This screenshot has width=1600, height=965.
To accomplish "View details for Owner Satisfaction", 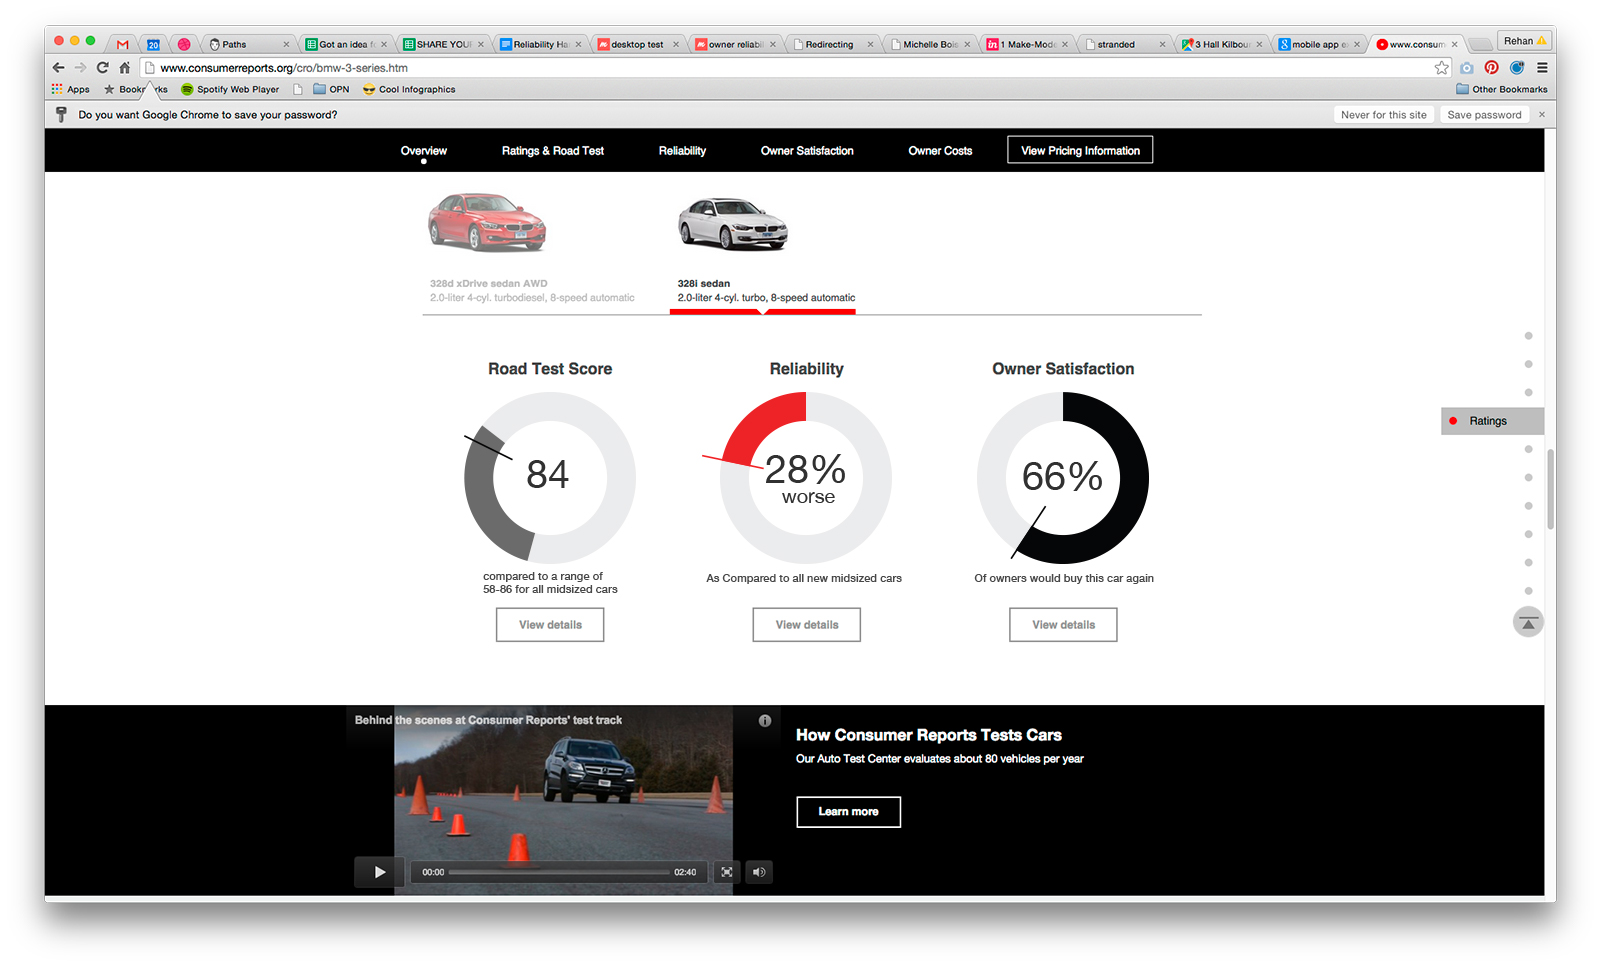I will pyautogui.click(x=1063, y=625).
